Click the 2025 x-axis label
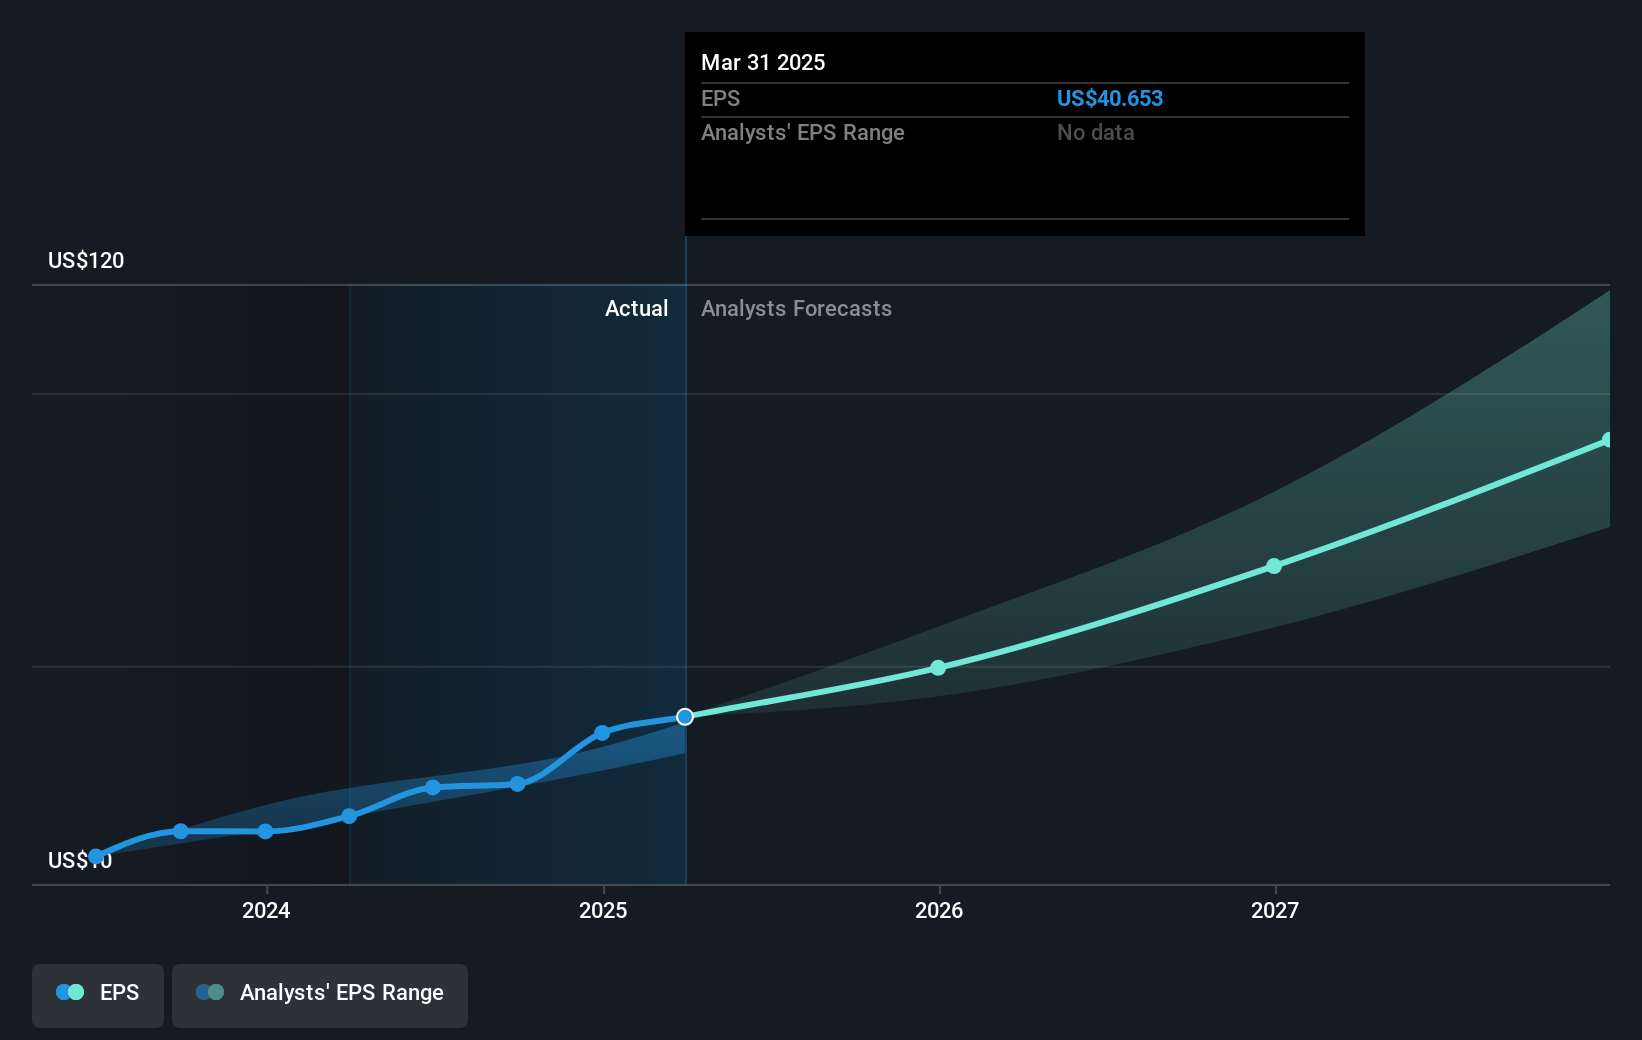Screen dimensions: 1642x1040 pos(603,910)
